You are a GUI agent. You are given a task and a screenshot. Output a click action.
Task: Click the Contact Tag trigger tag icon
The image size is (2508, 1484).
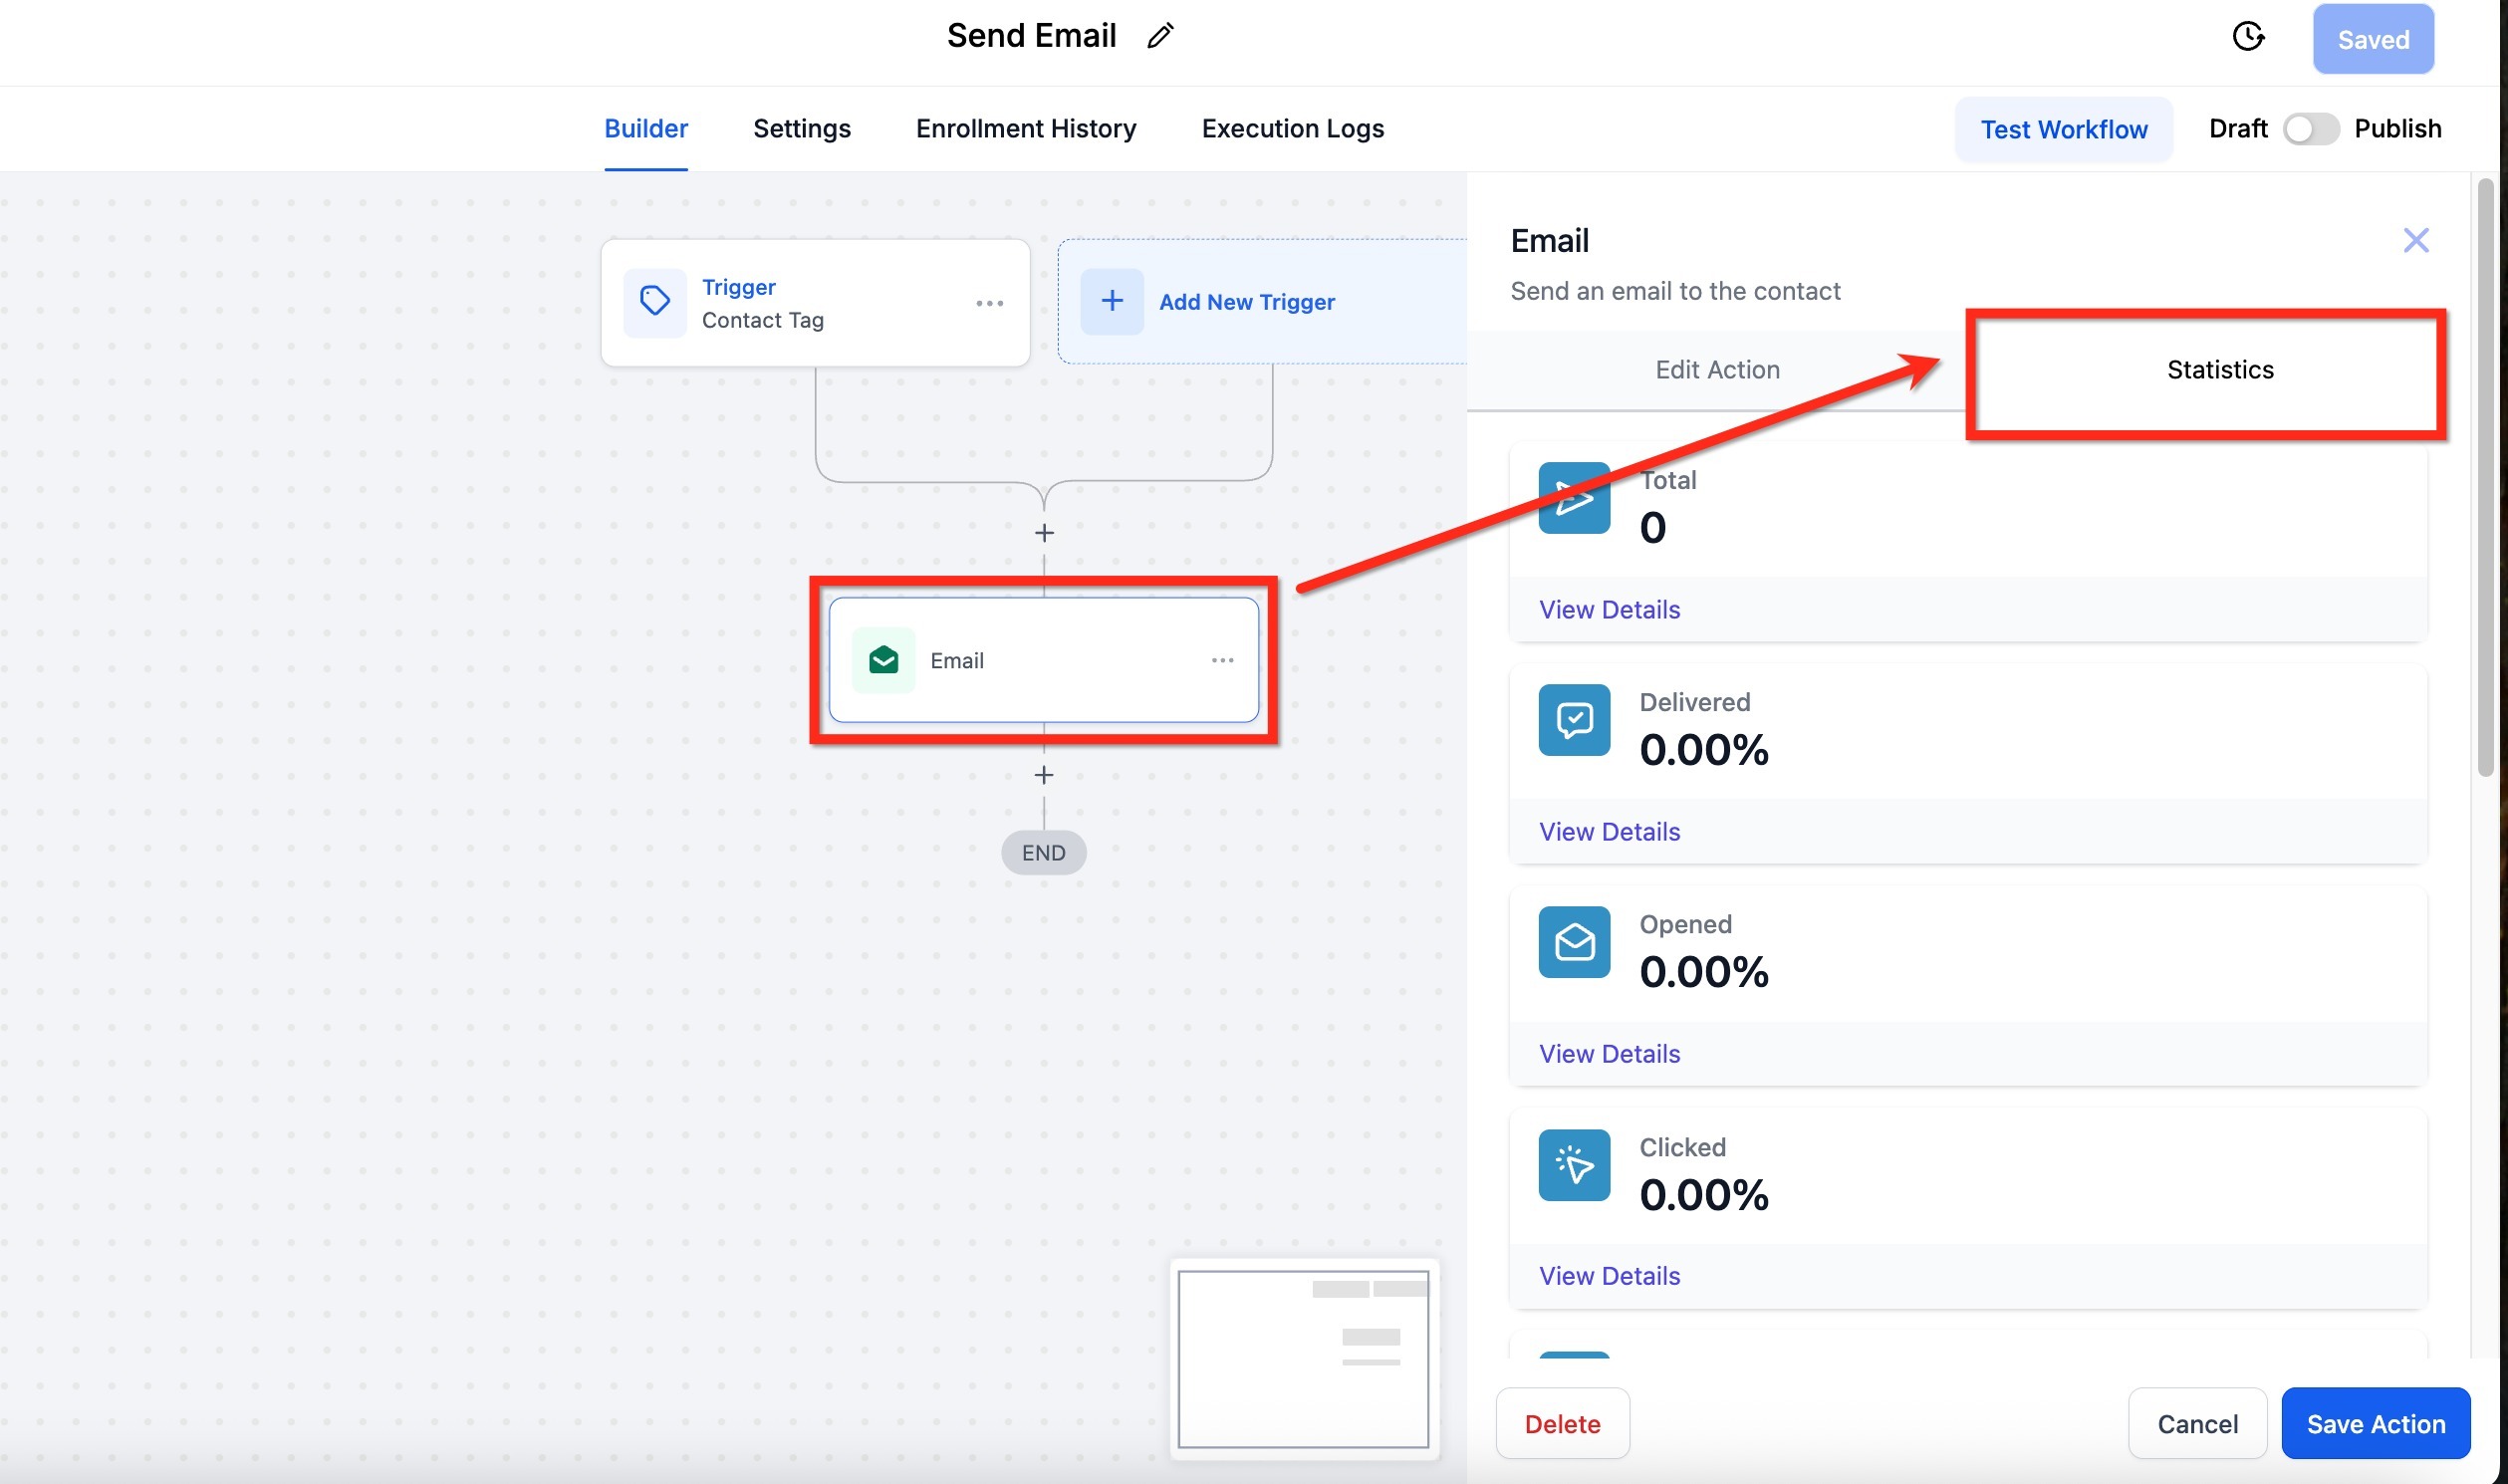(x=654, y=301)
